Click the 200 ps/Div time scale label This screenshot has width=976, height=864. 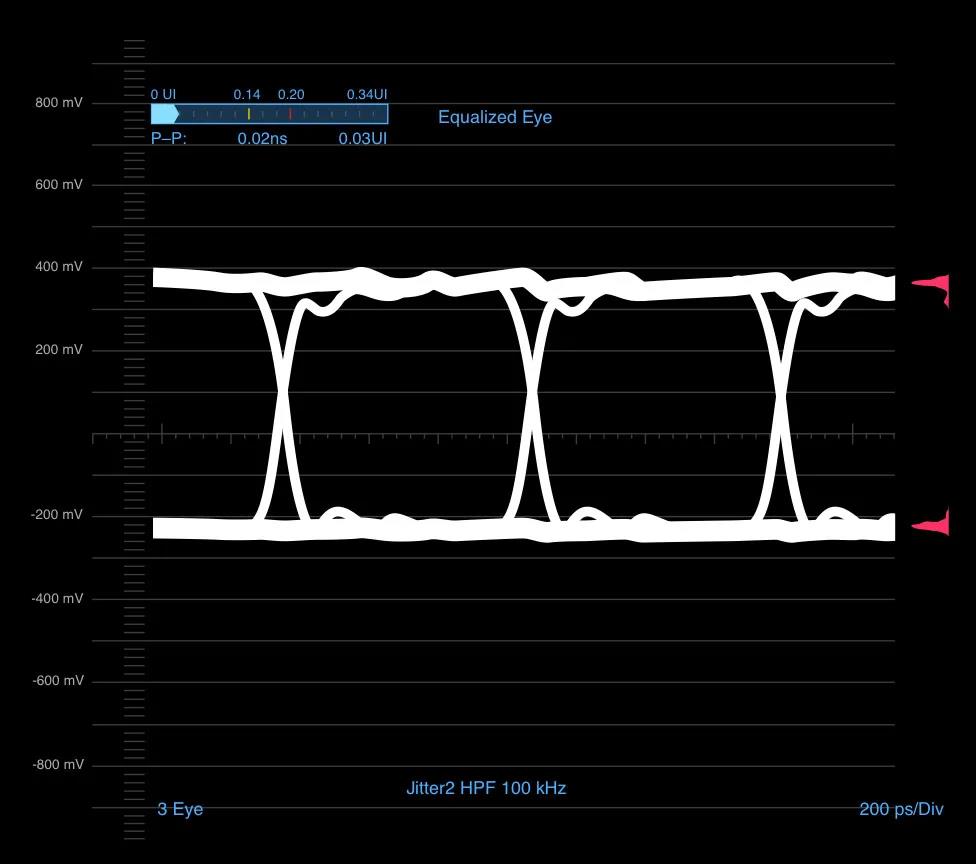point(901,809)
